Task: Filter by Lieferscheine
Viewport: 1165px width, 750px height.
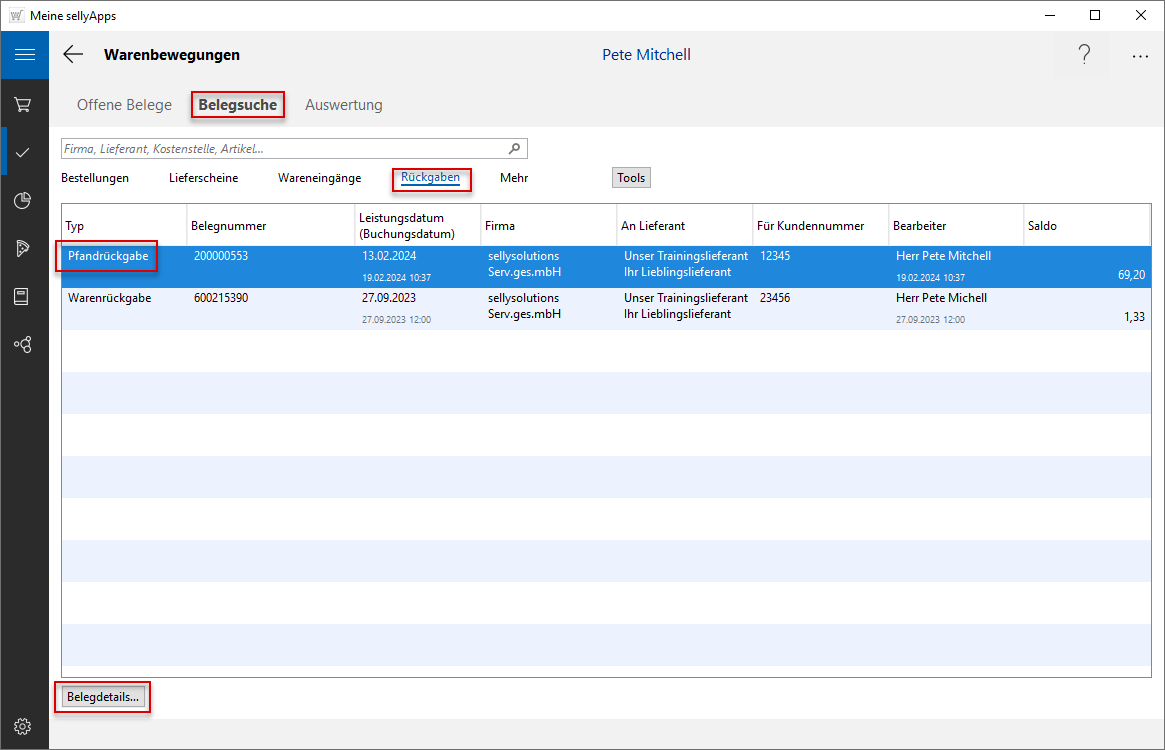Action: [203, 178]
